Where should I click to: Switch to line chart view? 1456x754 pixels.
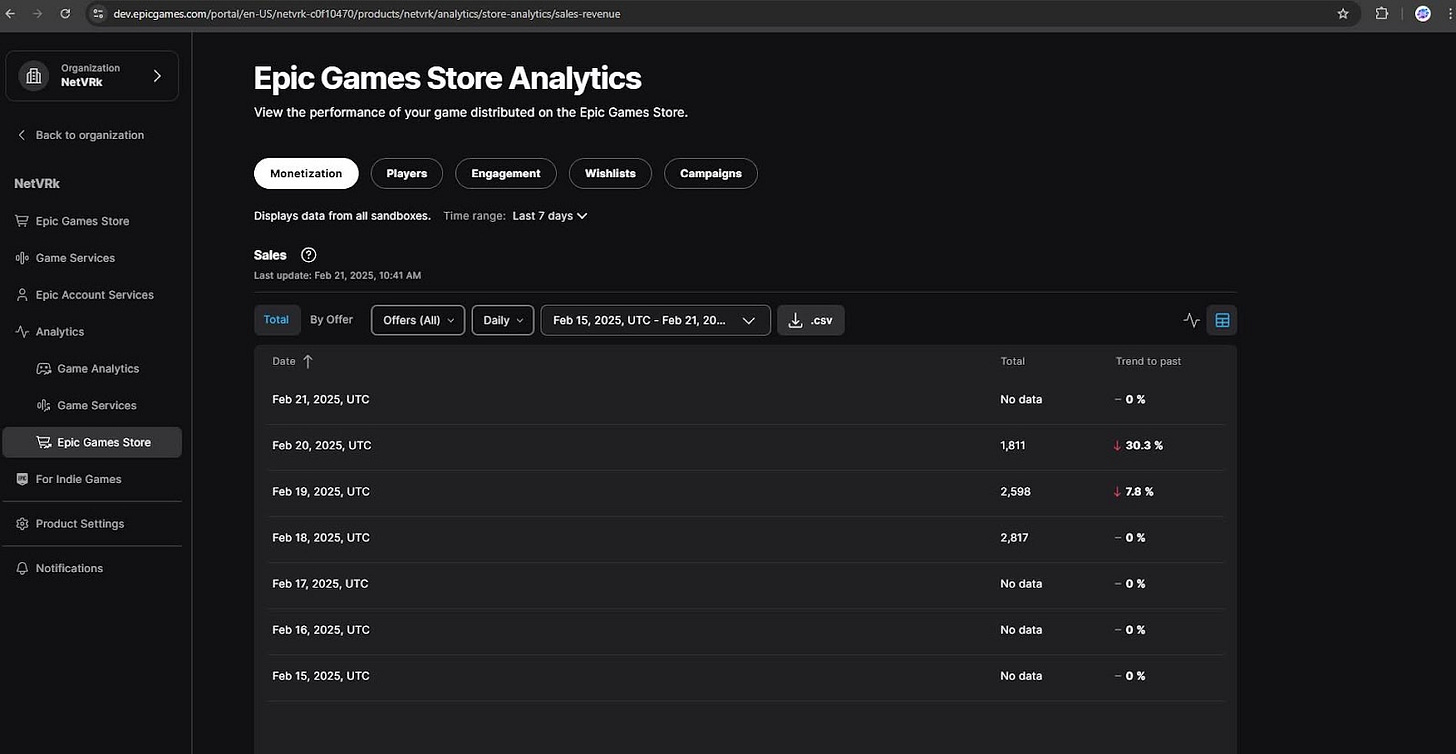click(x=1191, y=320)
